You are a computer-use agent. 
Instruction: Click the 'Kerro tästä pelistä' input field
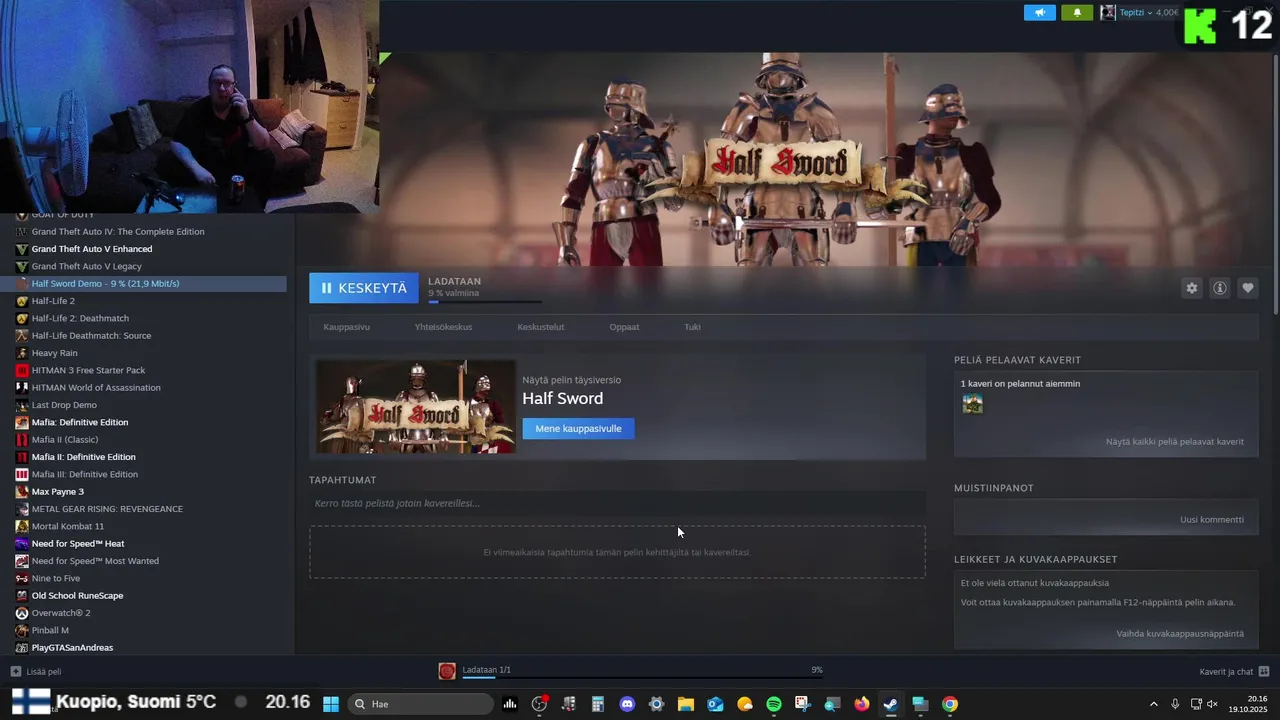[617, 503]
